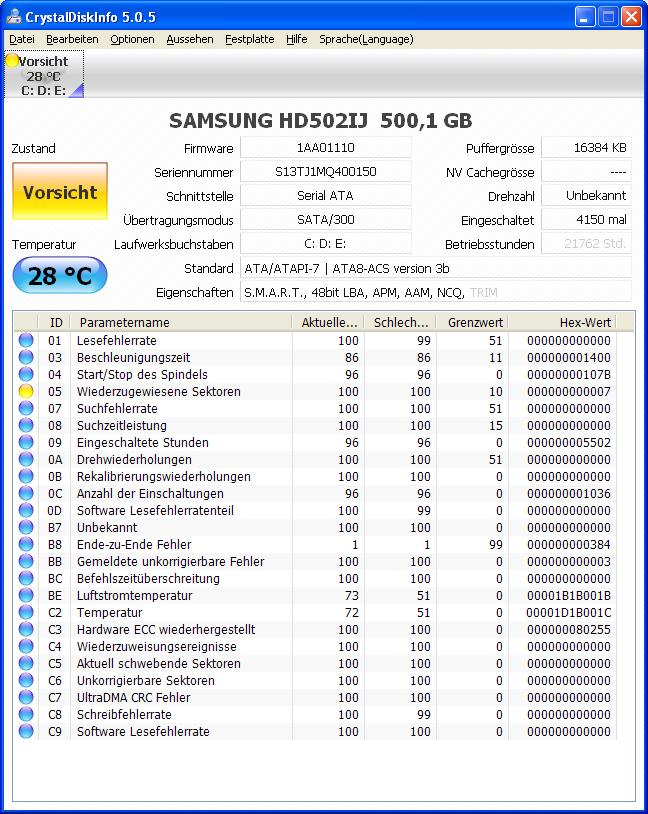Open the Sprache(Language) menu
This screenshot has height=814, width=648.
[x=366, y=39]
